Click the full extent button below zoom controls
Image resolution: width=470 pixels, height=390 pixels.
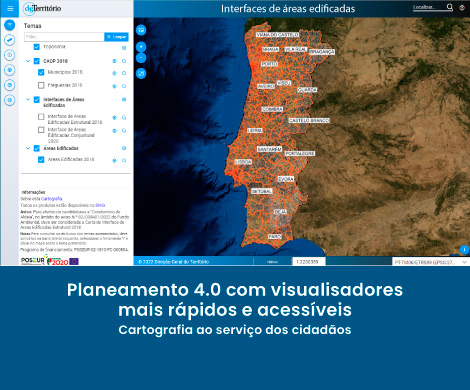pos(141,73)
